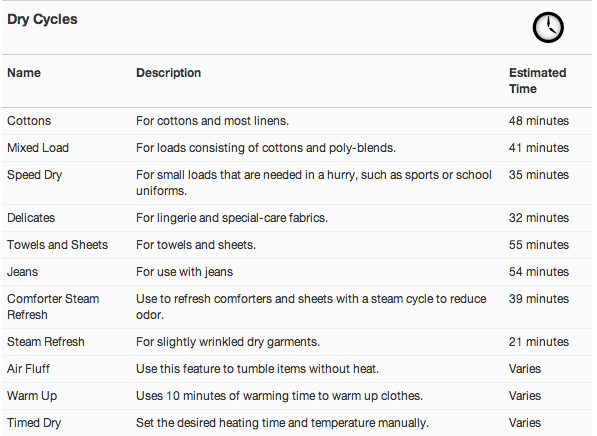
Task: Click the 55 minutes time value
Action: coord(539,245)
